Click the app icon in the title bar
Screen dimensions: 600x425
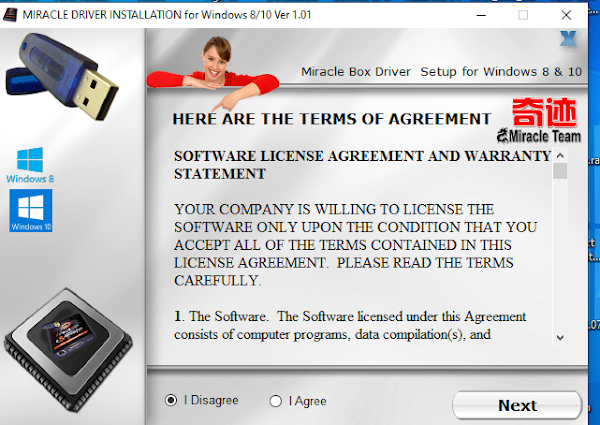click(10, 15)
